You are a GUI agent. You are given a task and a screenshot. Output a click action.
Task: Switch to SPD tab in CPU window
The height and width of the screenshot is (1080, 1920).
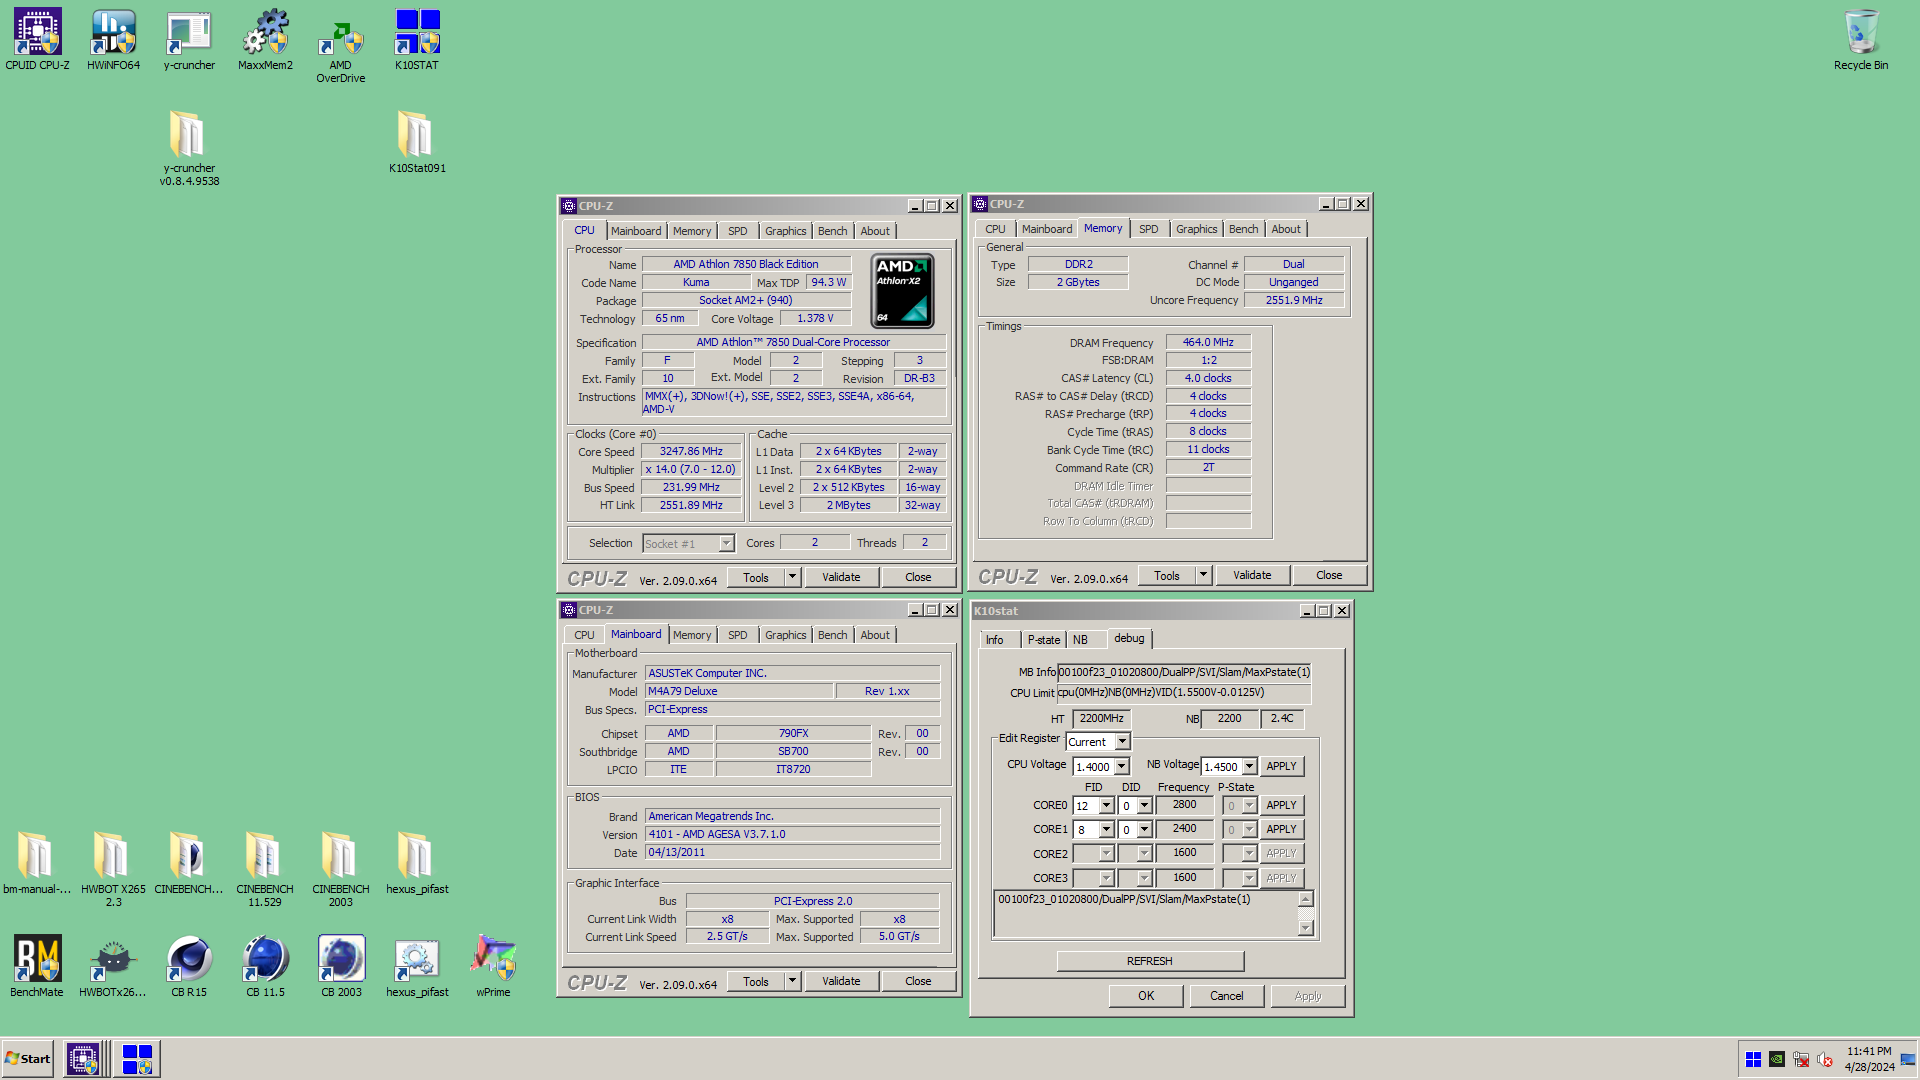(x=737, y=231)
